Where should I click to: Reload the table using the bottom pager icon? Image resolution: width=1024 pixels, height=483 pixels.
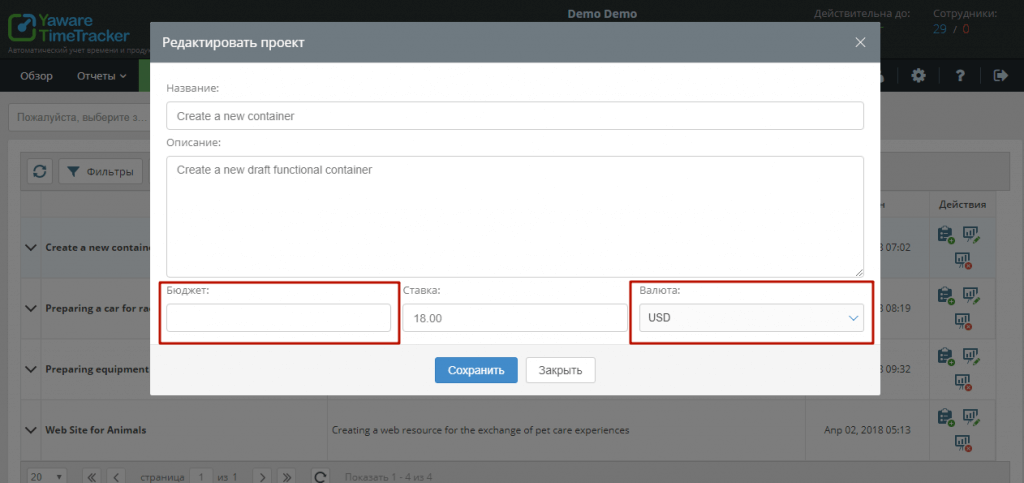coord(320,477)
